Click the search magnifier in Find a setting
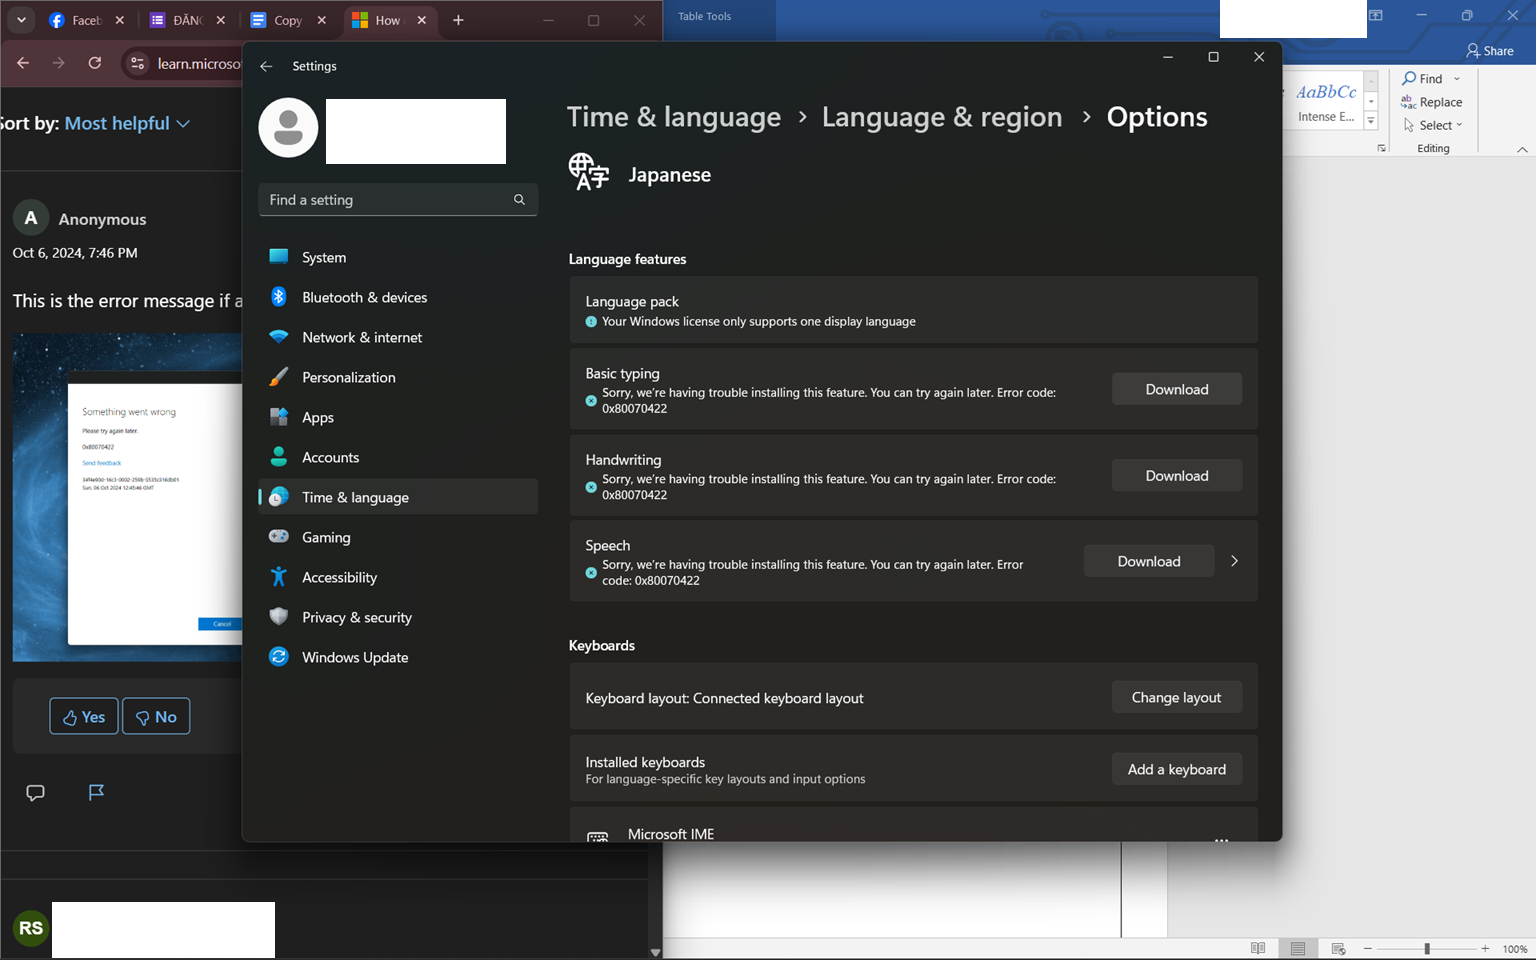 pyautogui.click(x=519, y=200)
